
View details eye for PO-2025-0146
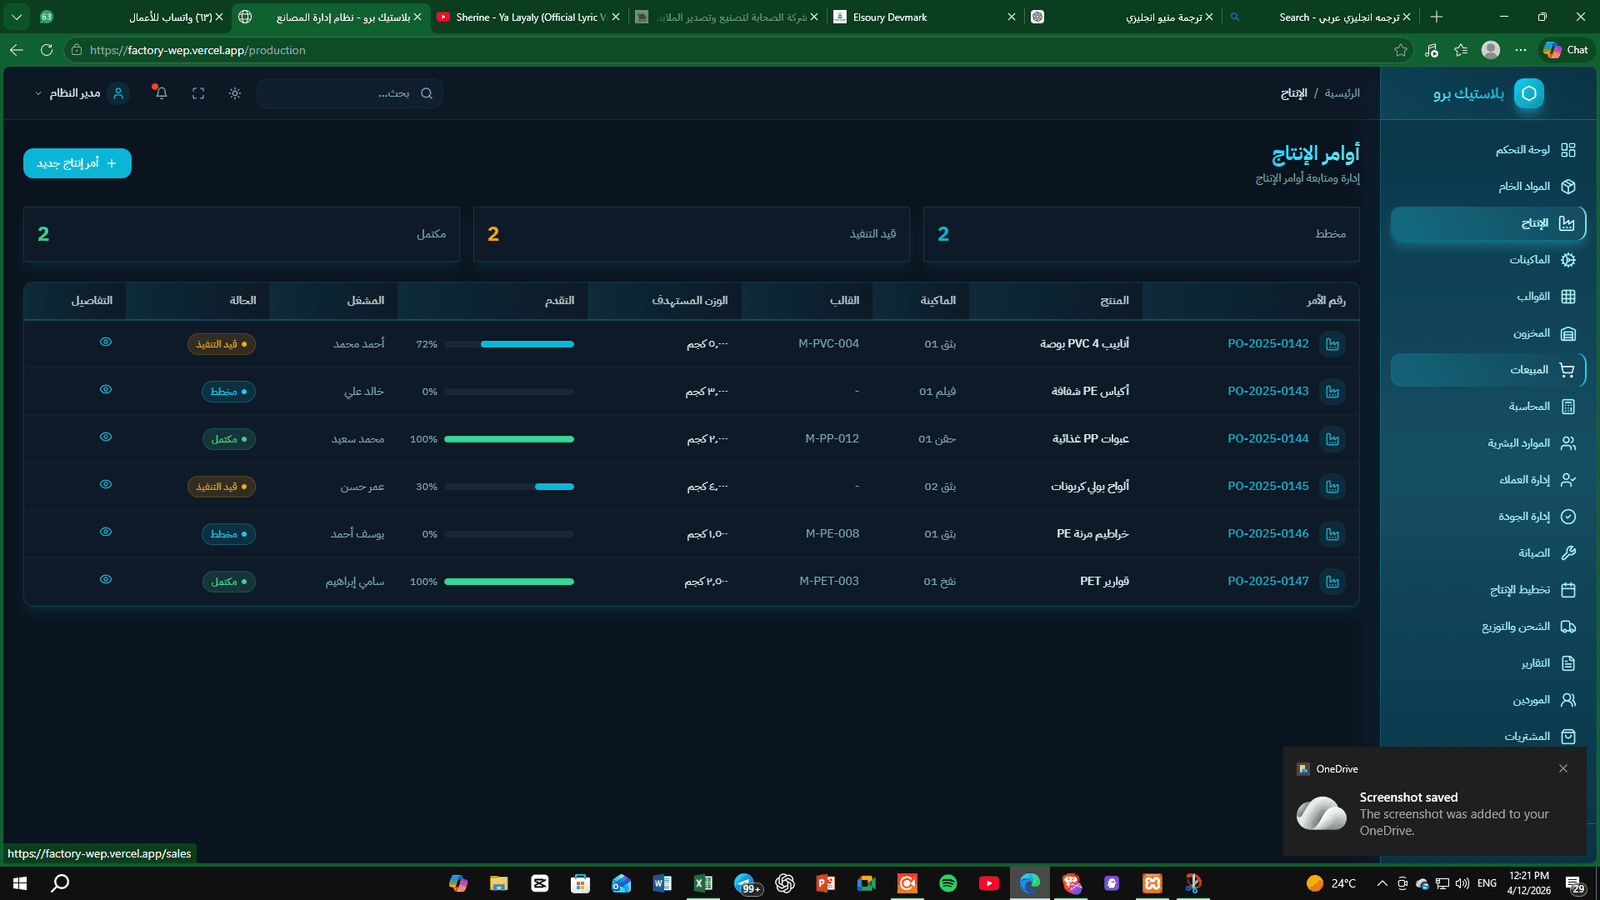point(106,532)
